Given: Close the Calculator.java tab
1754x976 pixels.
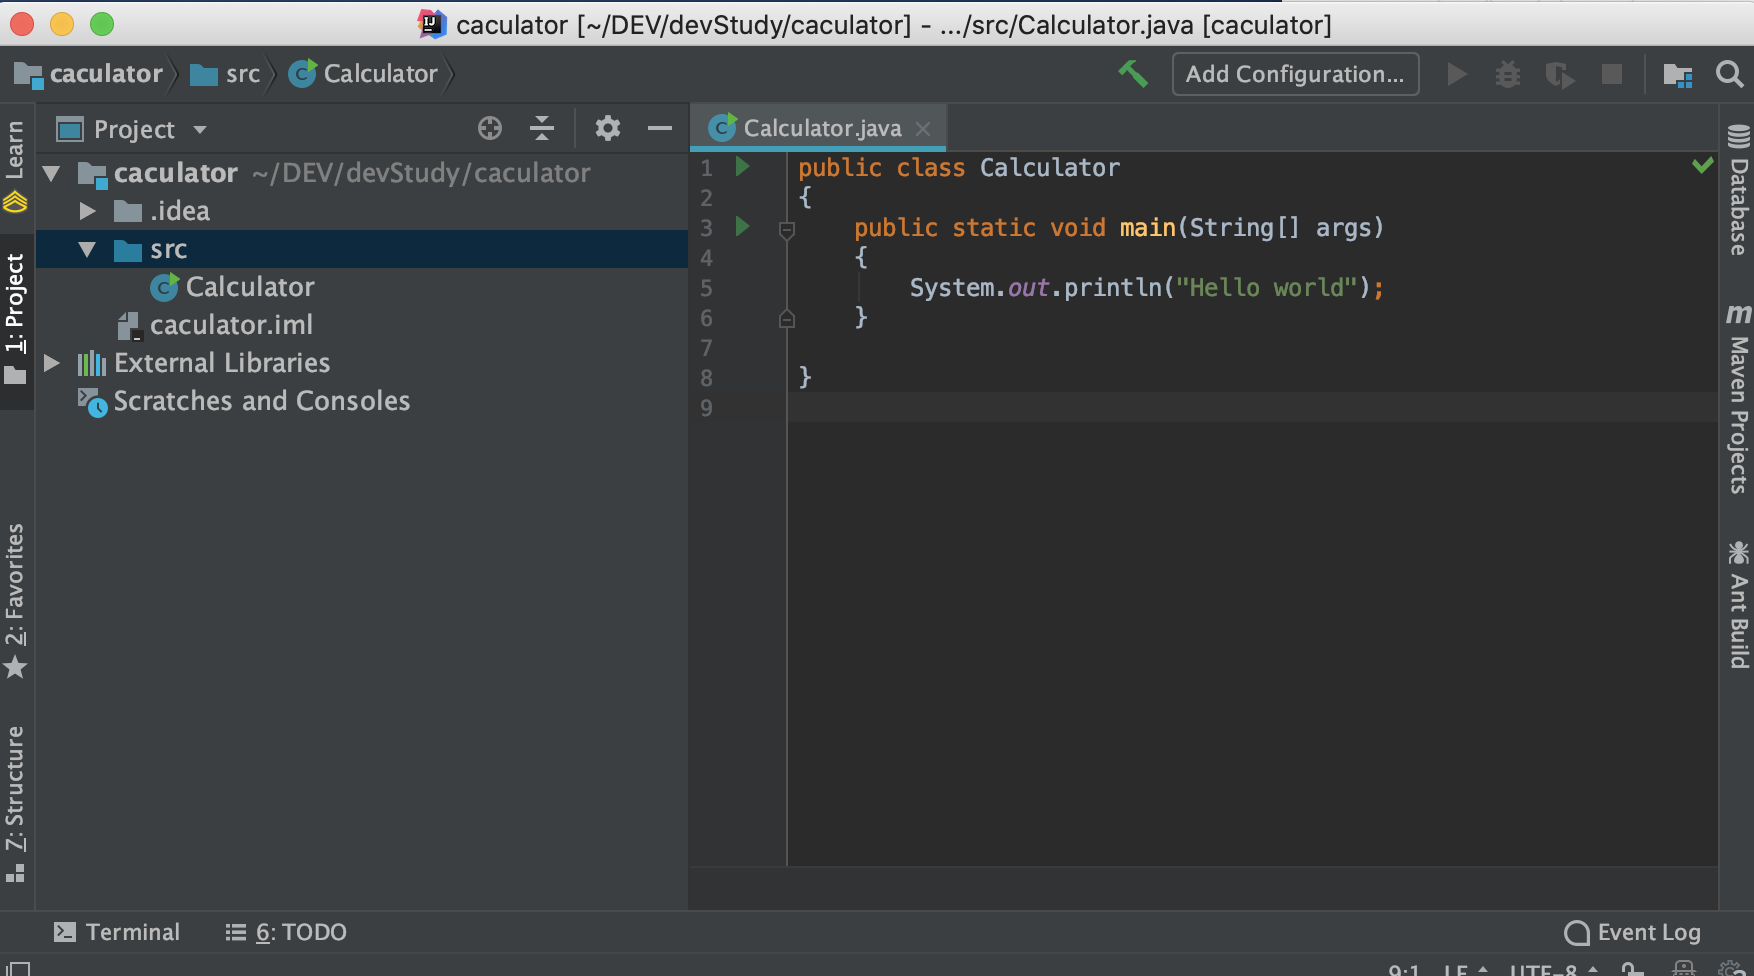Looking at the screenshot, I should pos(923,129).
